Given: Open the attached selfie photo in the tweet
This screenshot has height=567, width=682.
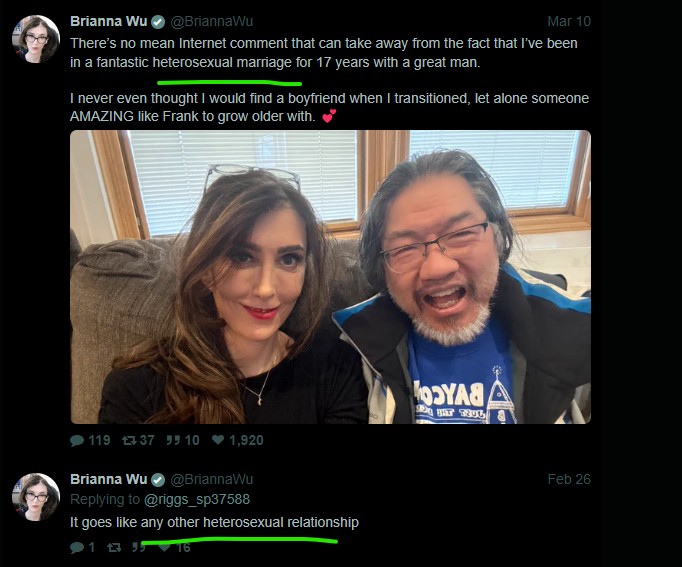Looking at the screenshot, I should pyautogui.click(x=331, y=277).
